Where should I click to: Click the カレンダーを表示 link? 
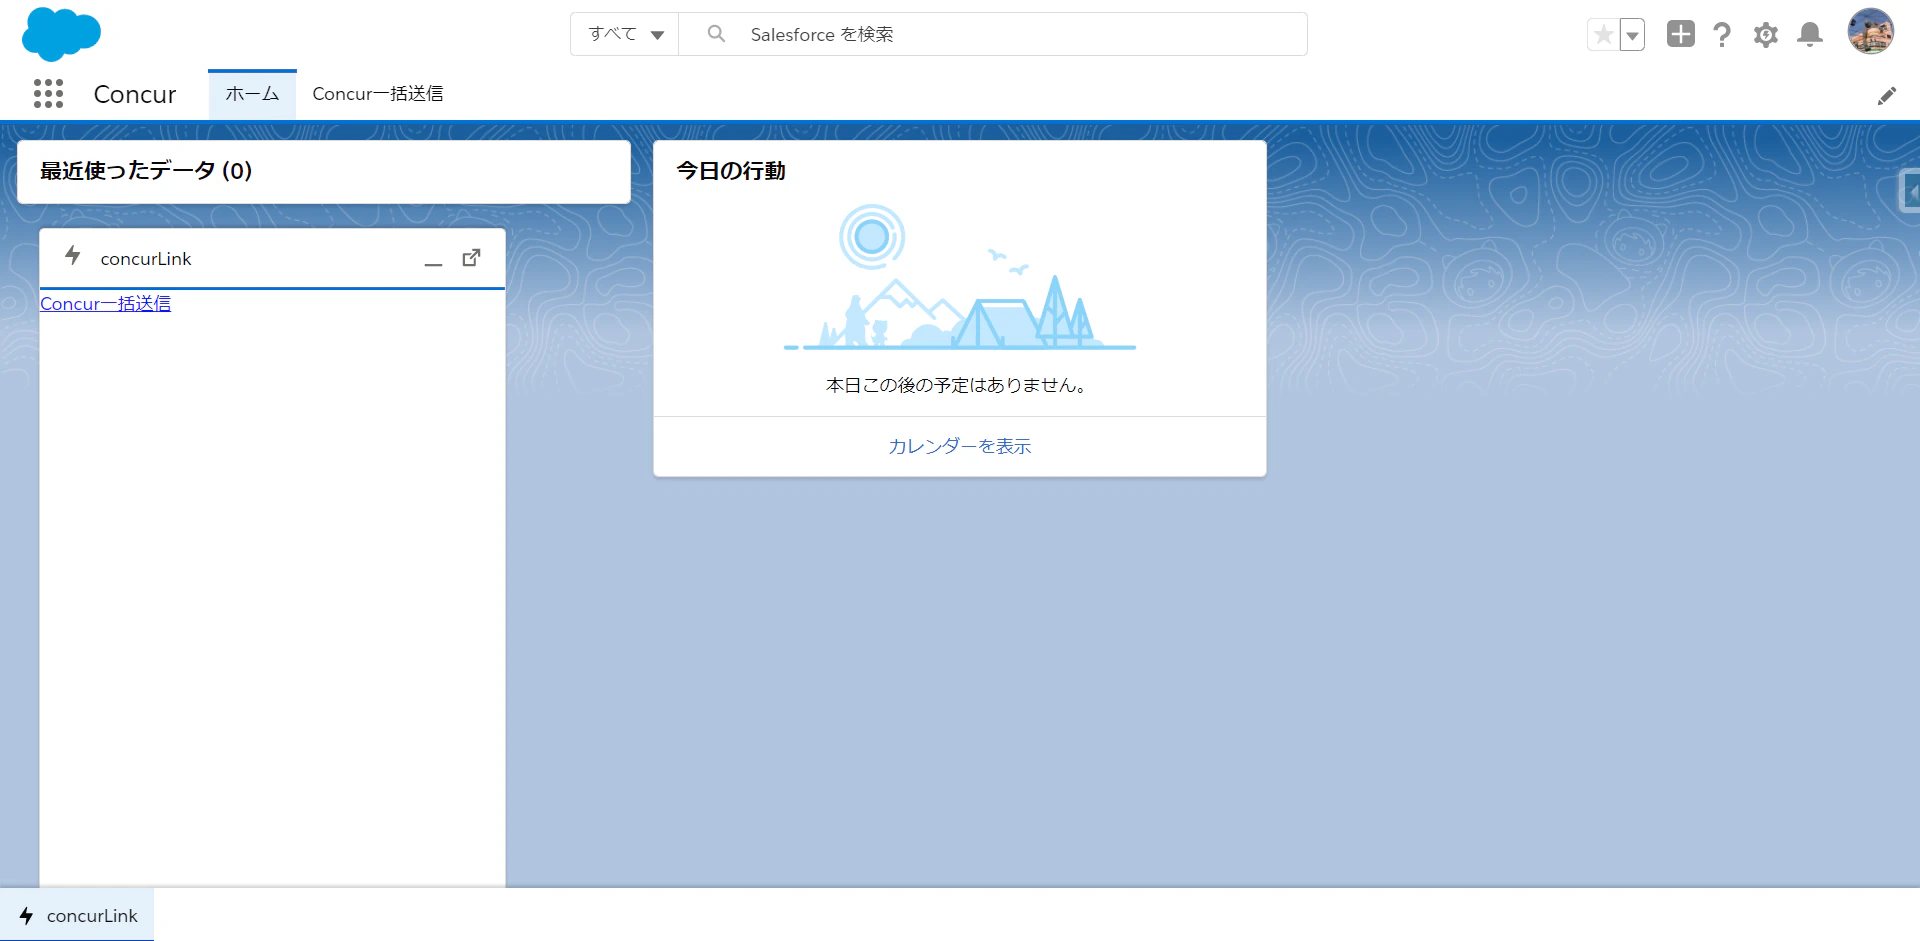click(x=960, y=446)
